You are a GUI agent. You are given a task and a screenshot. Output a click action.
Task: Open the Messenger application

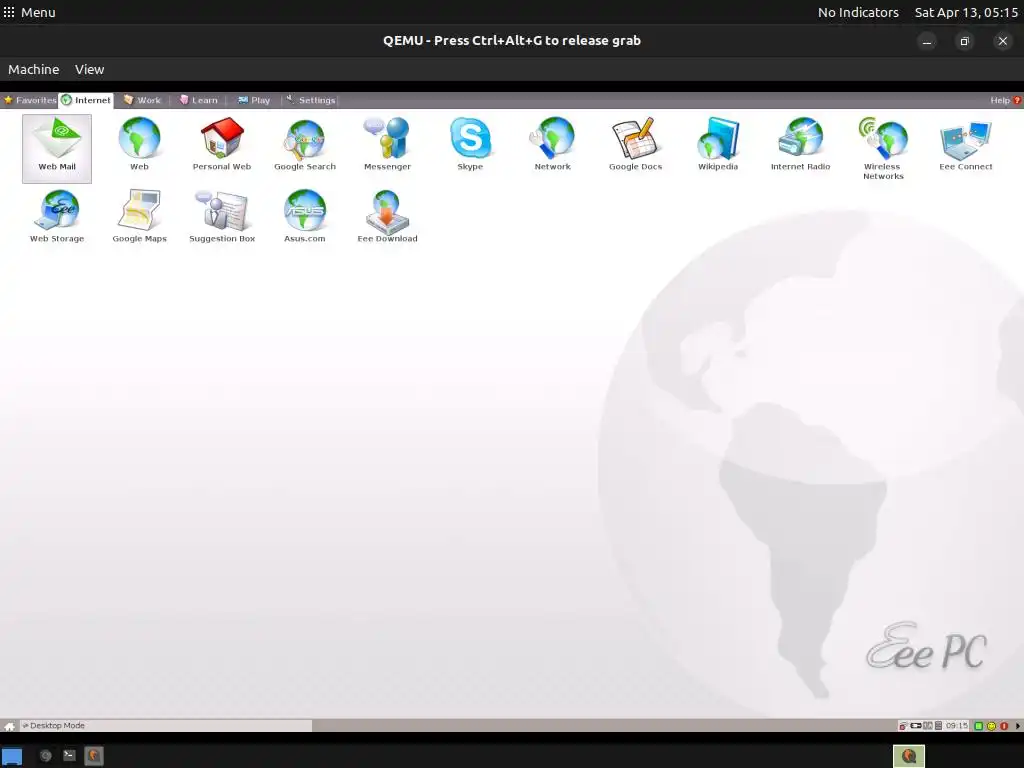(x=387, y=144)
